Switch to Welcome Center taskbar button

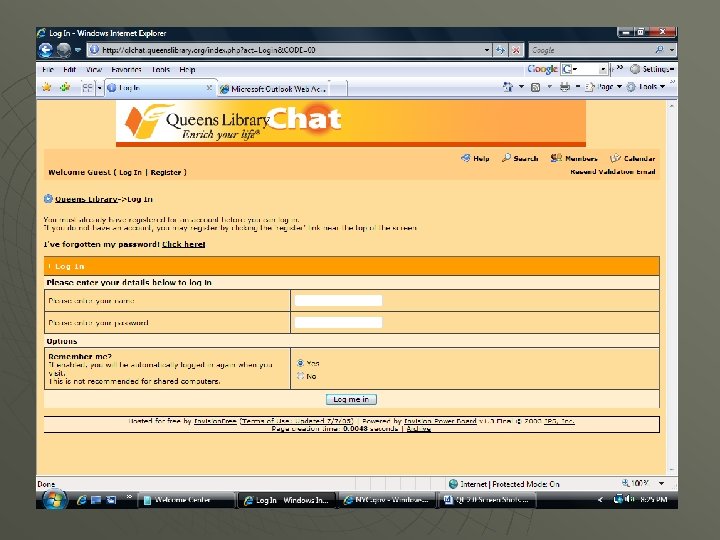coord(186,500)
